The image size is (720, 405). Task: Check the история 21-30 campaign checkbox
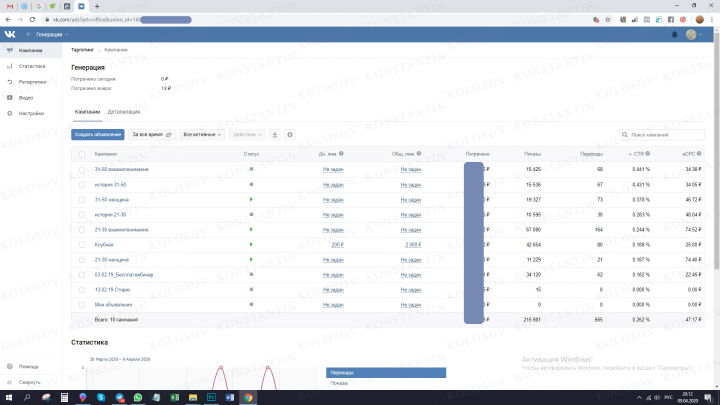tap(82, 214)
